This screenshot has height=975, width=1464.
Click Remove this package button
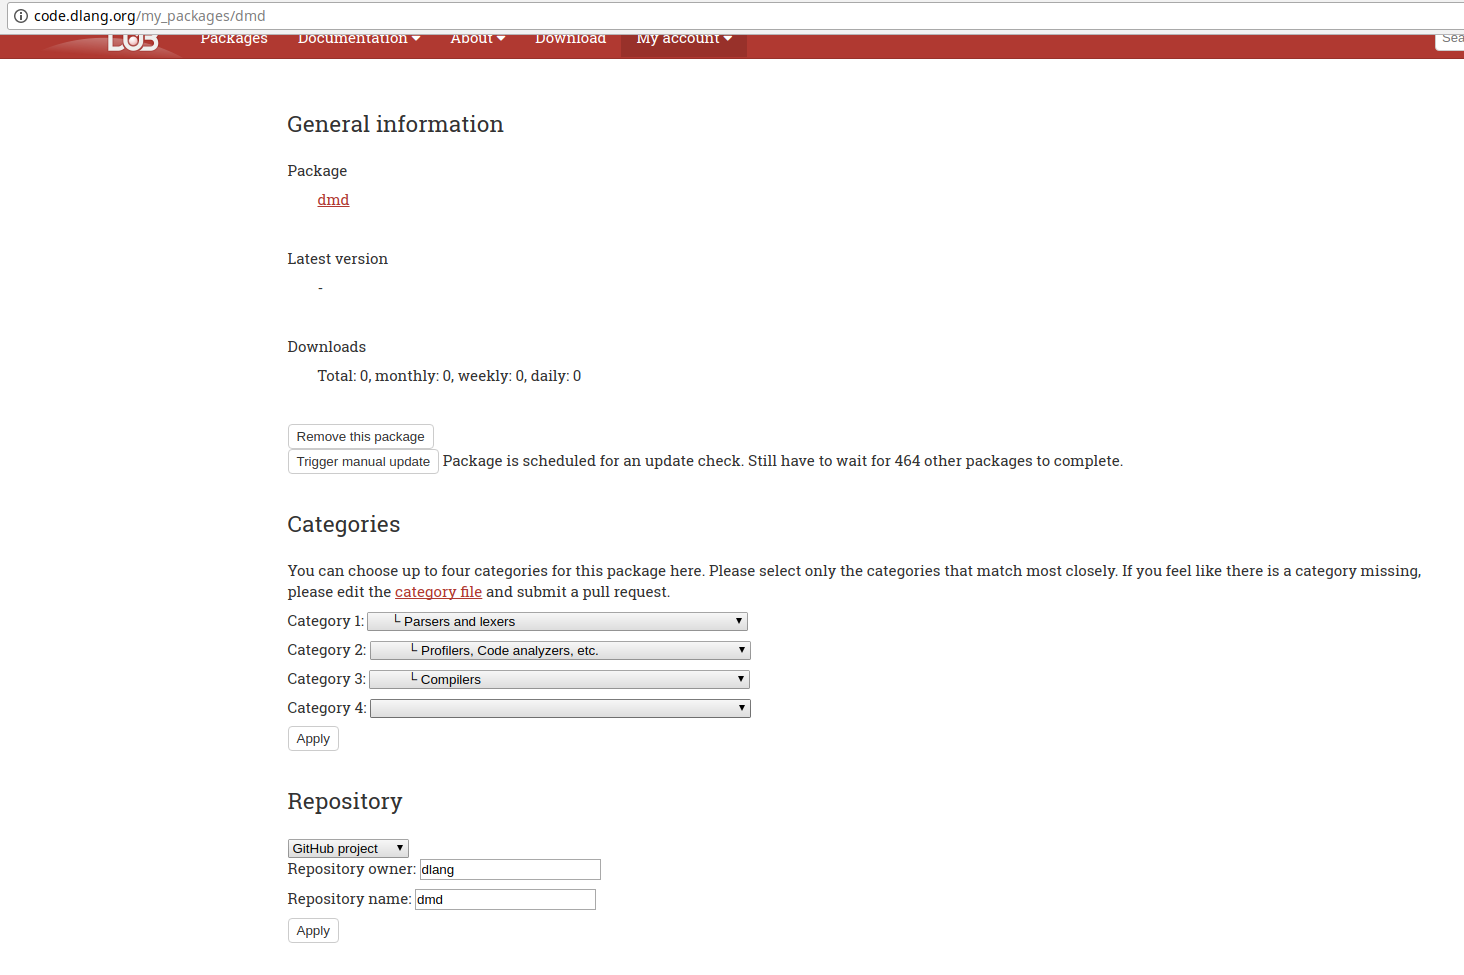coord(360,437)
